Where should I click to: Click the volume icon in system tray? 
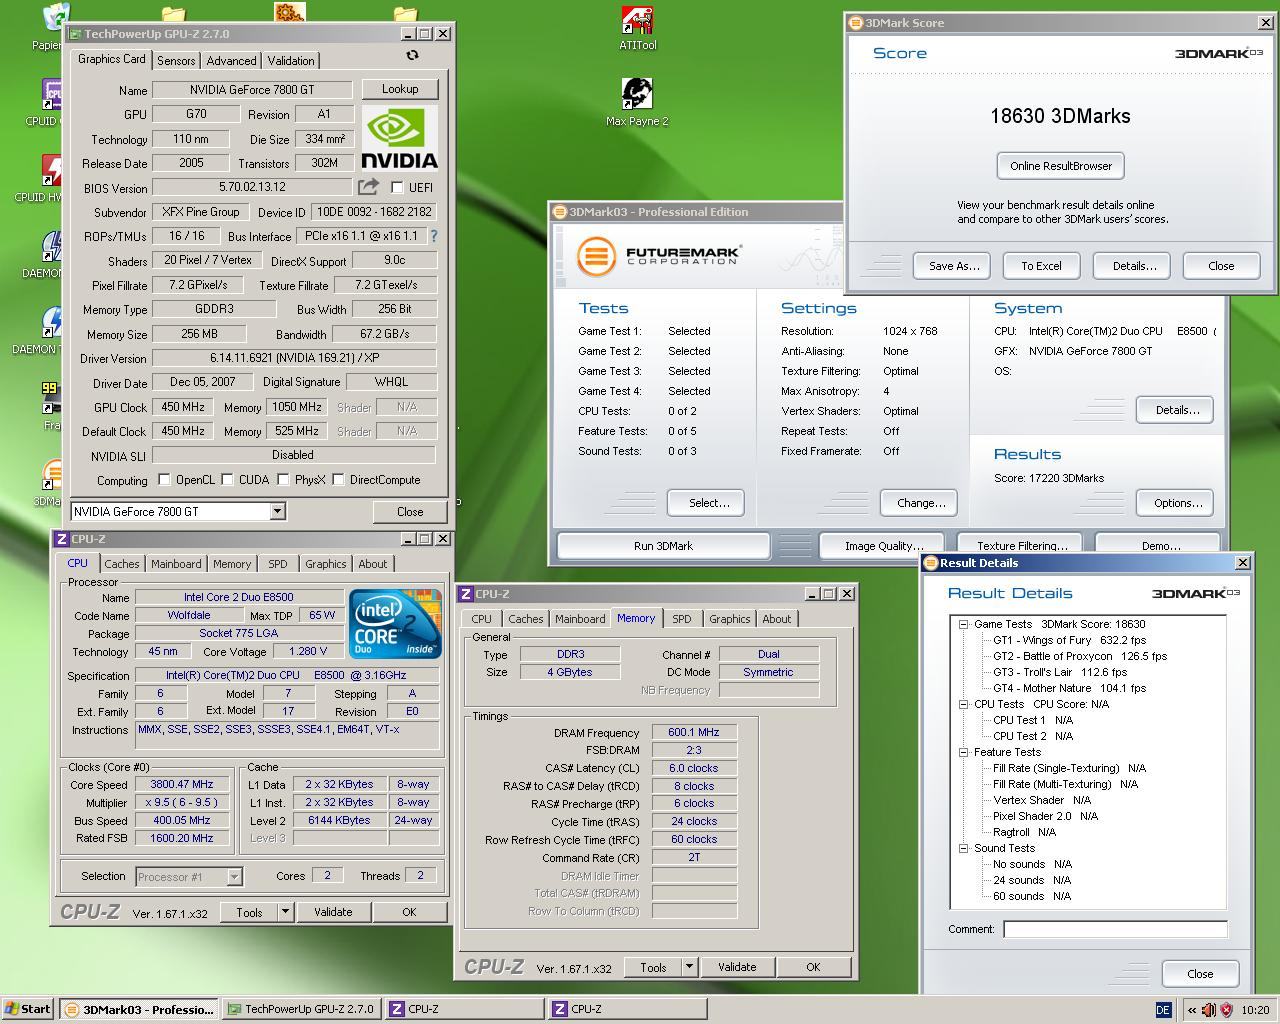coord(1208,1010)
